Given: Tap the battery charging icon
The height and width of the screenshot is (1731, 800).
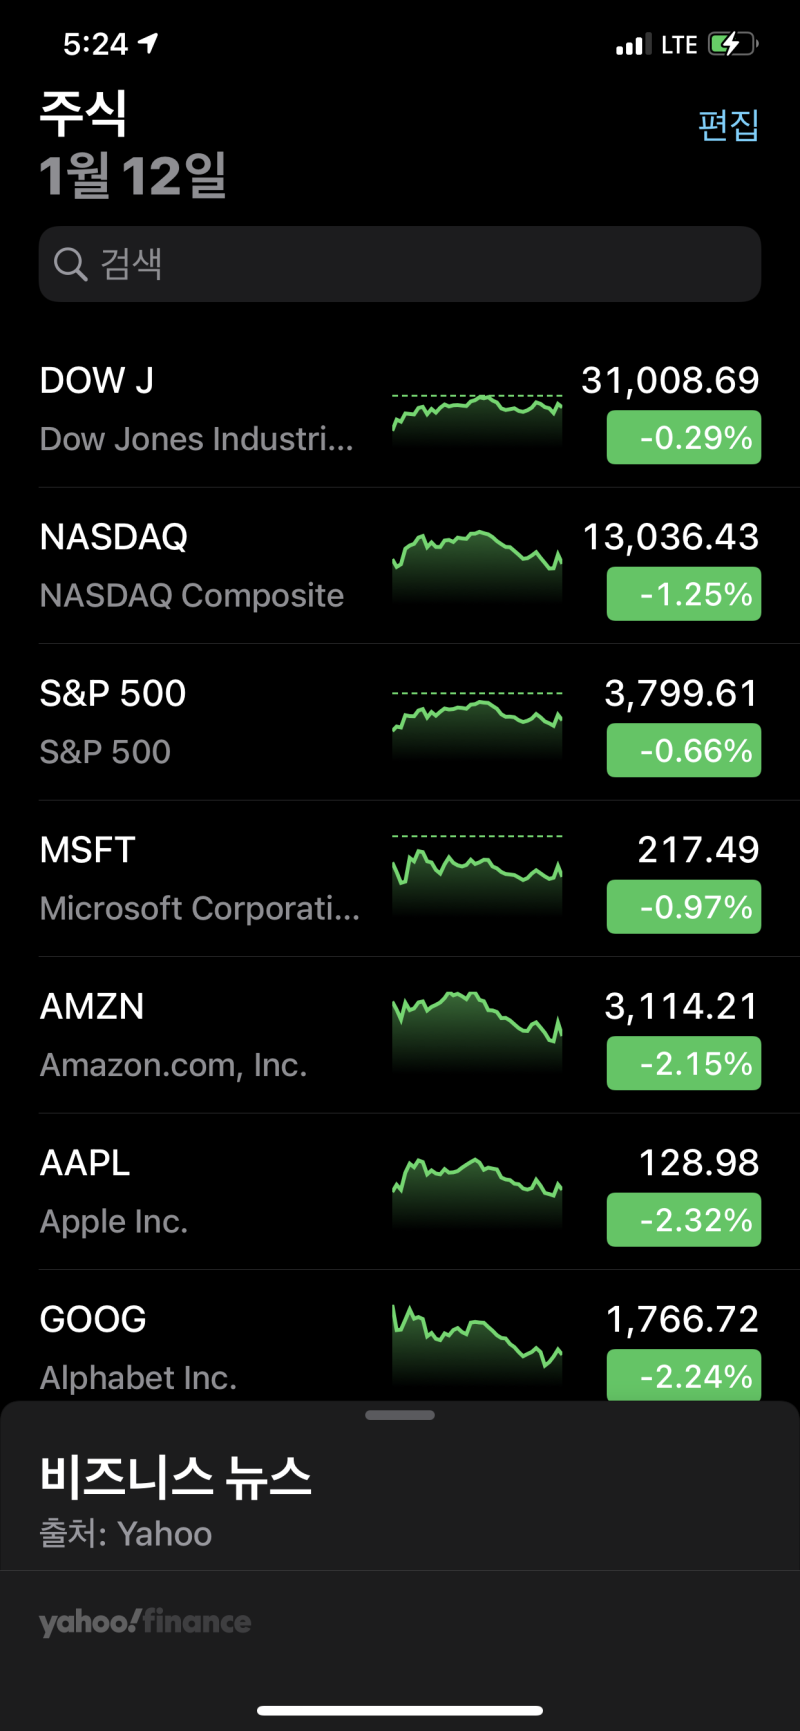Looking at the screenshot, I should click(733, 44).
